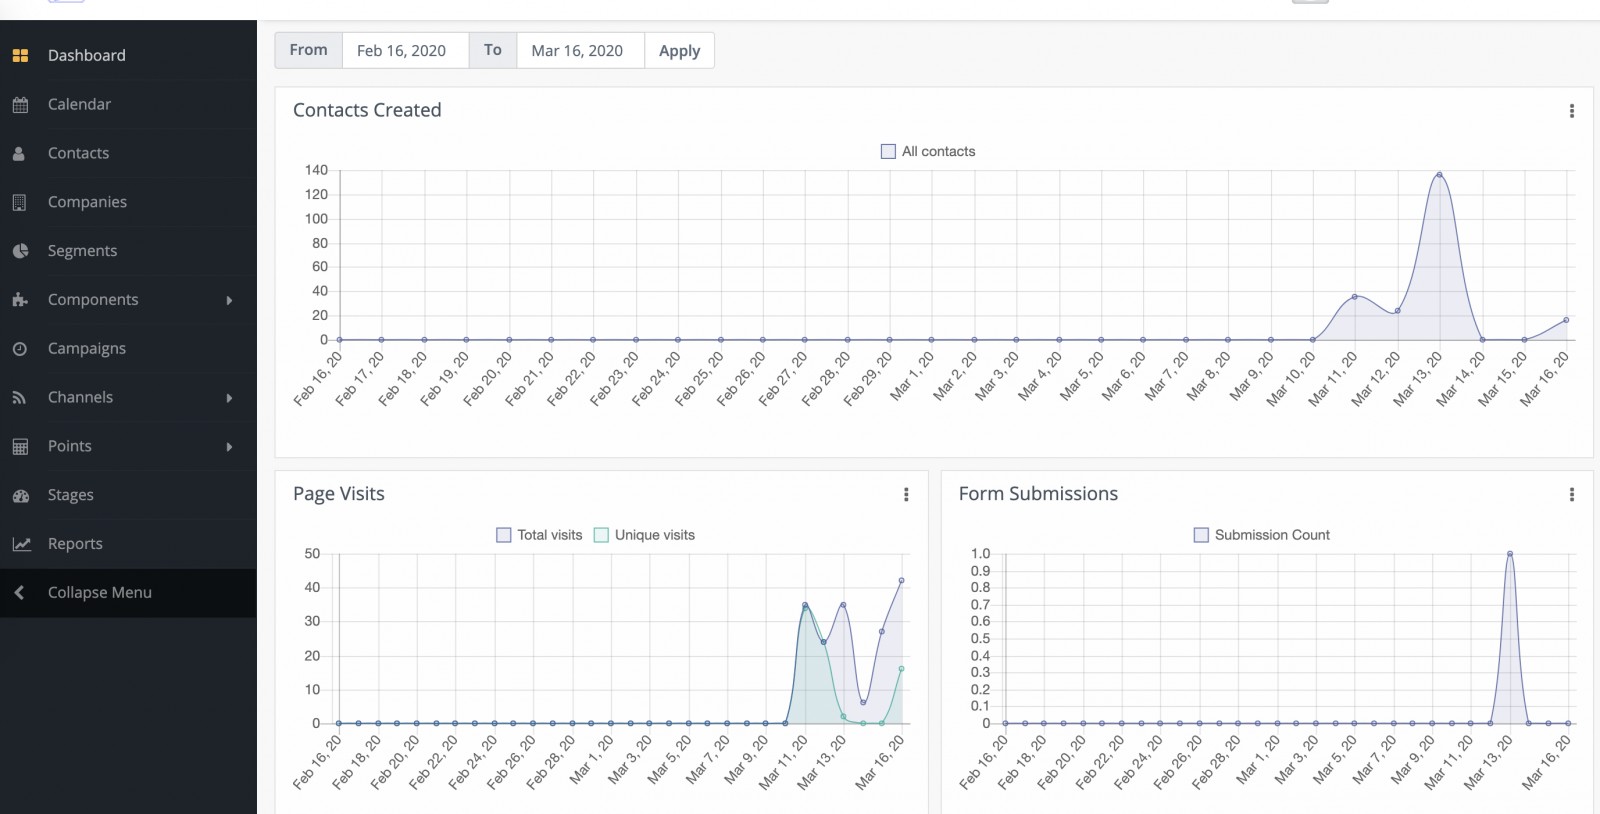Open Contacts Created widget options menu
The width and height of the screenshot is (1600, 814).
click(x=1571, y=111)
